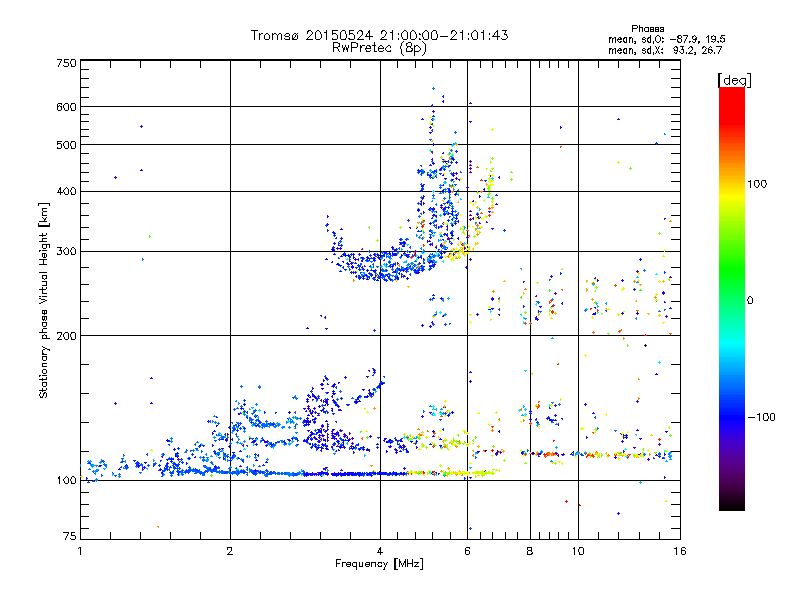Screen dimensions: 800x600
Task: Click the 'mean, sd,X: 93.2, 26.7' line
Action: pos(665,50)
